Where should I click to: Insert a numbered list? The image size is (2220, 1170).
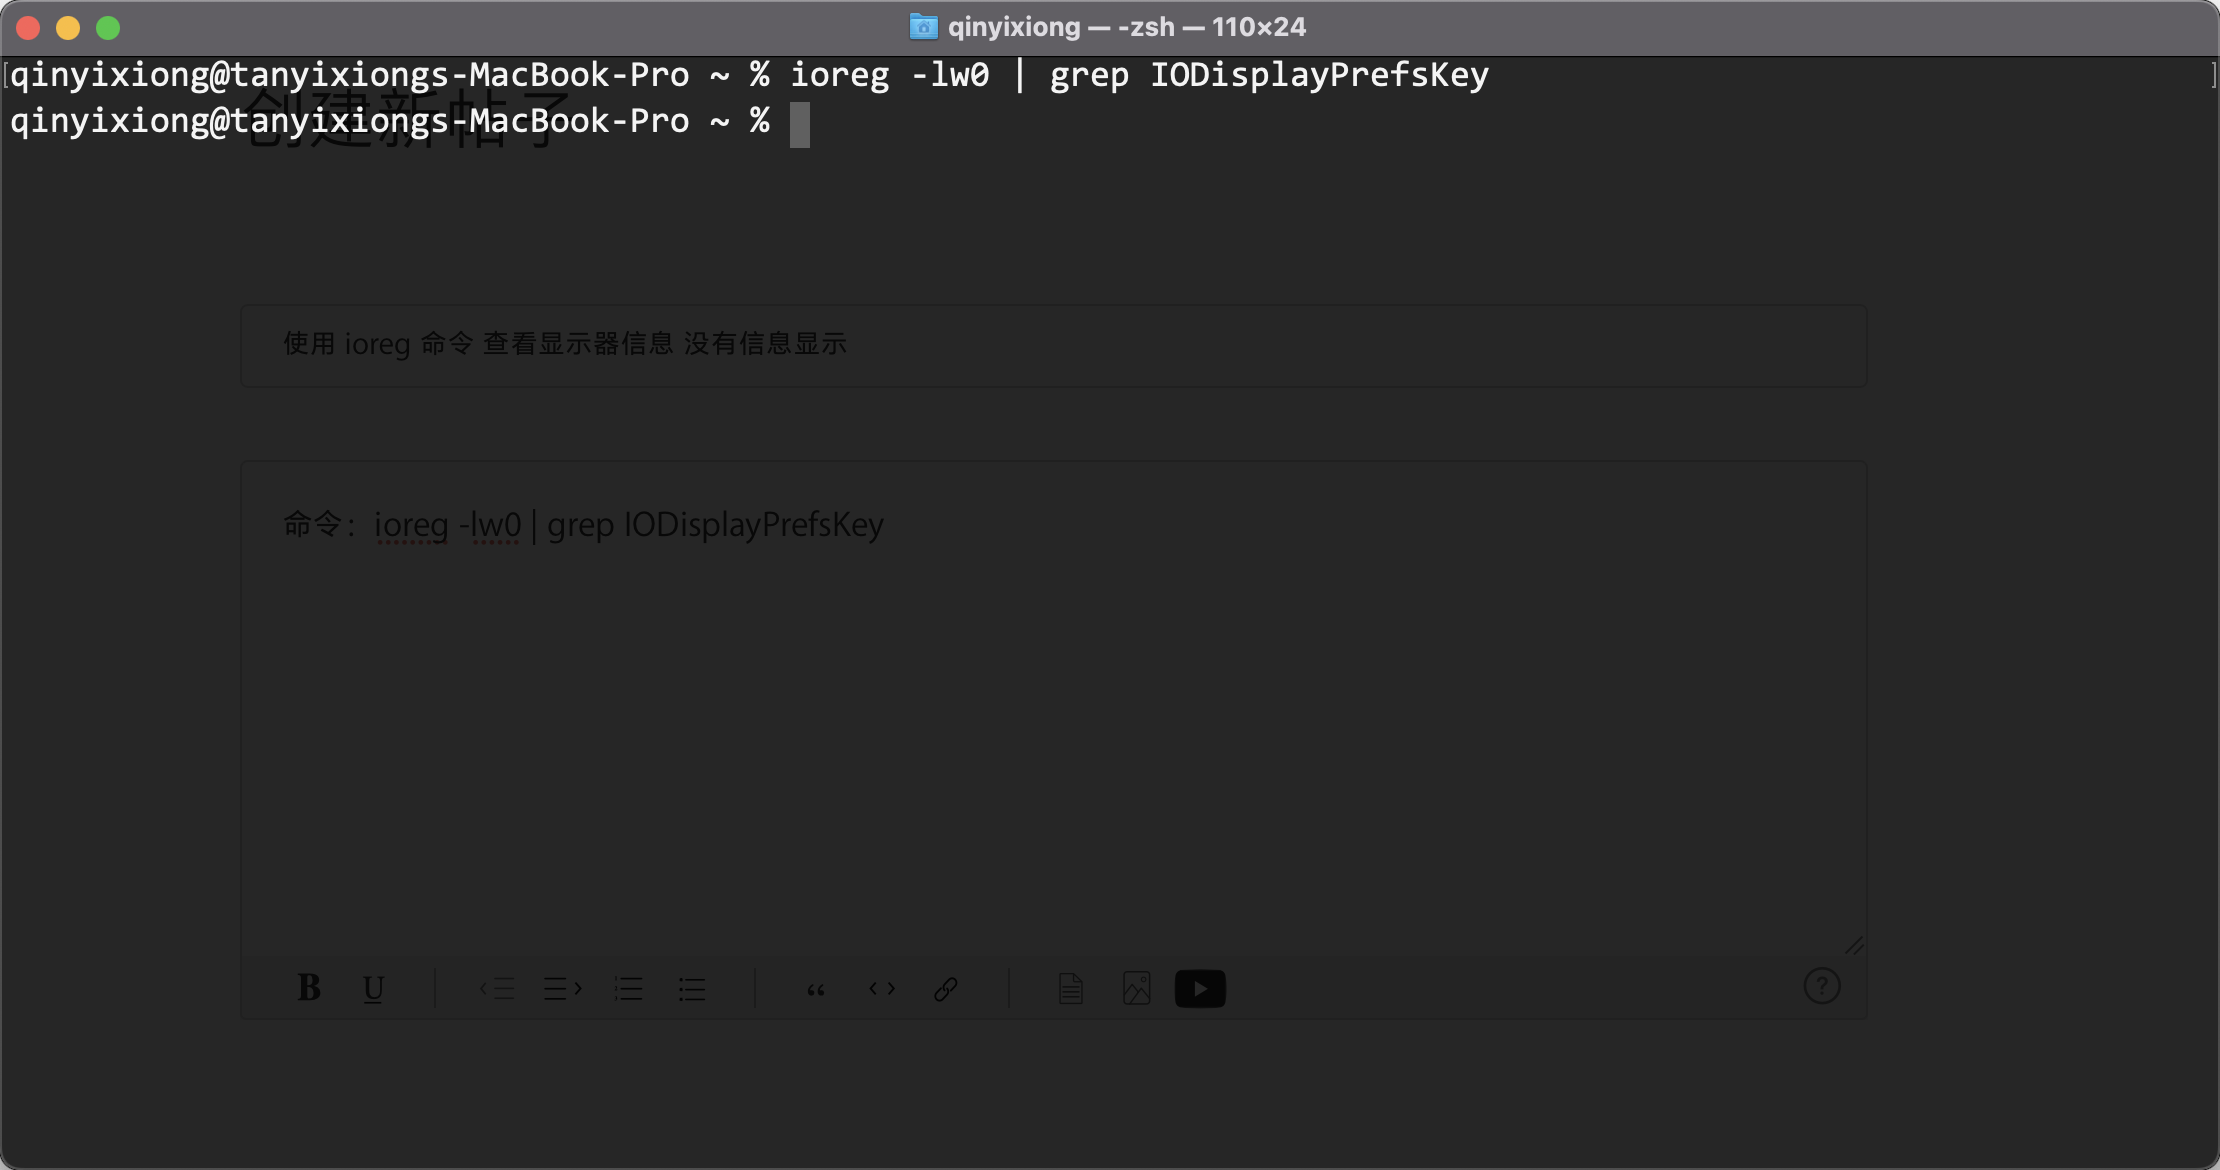point(628,989)
